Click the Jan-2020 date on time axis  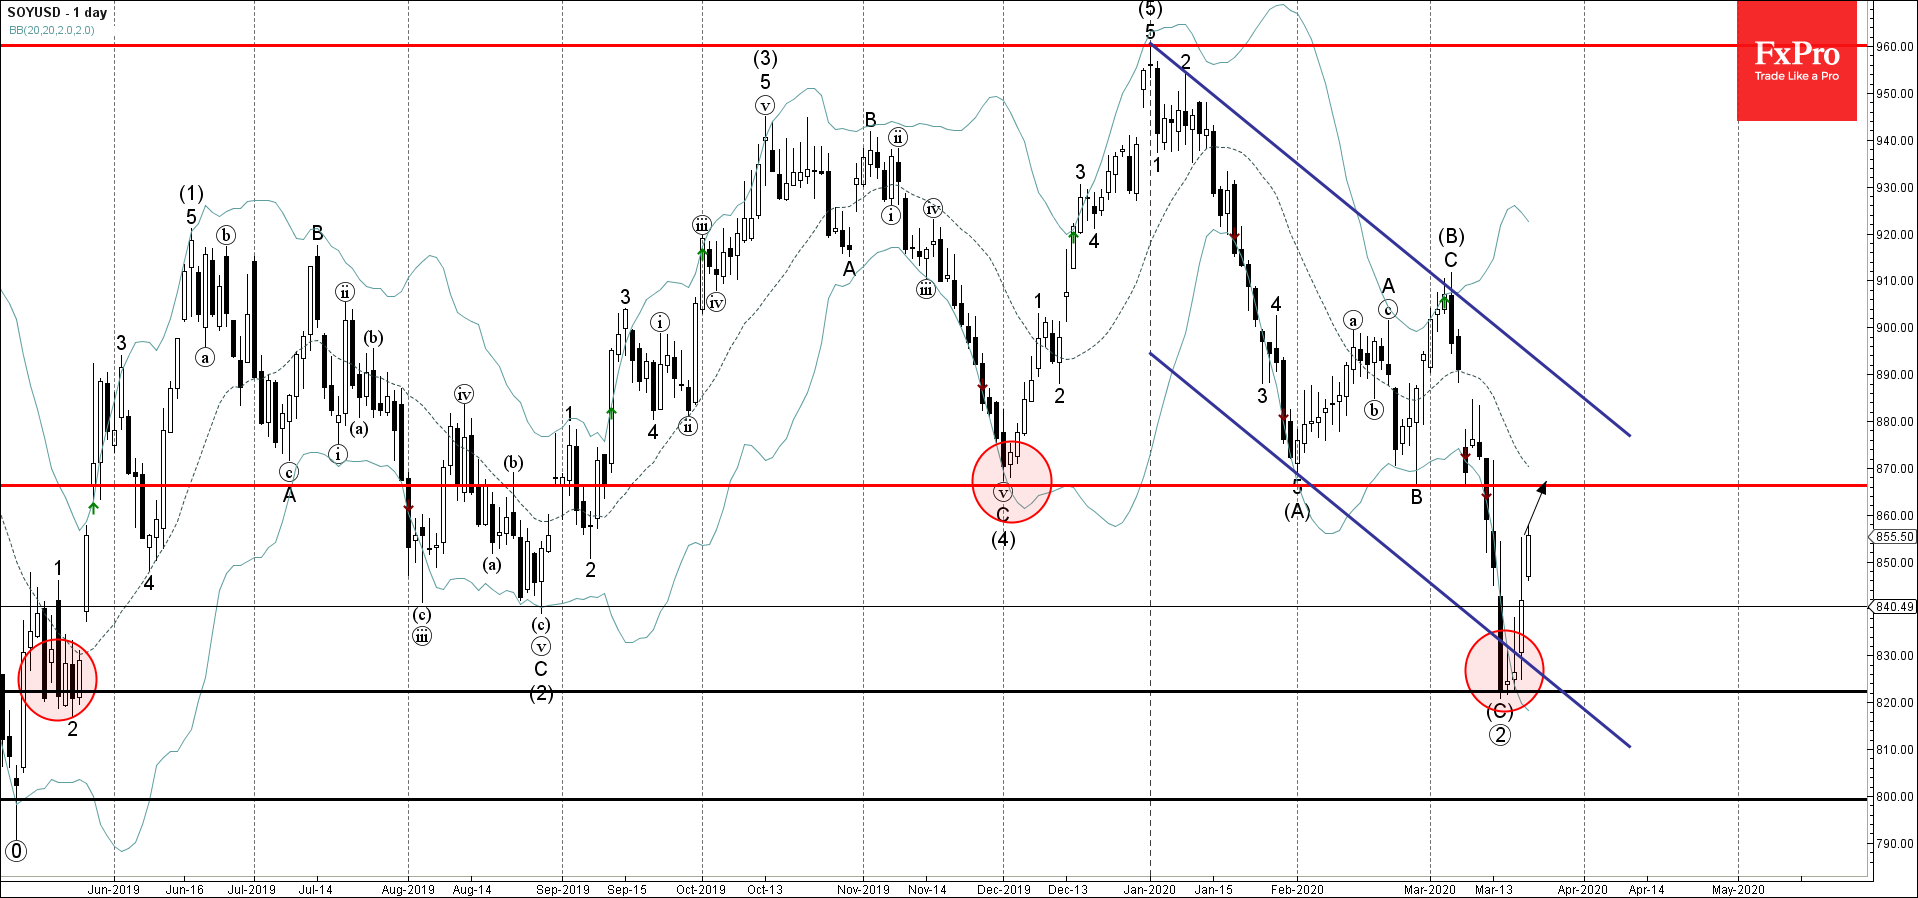point(1149,889)
